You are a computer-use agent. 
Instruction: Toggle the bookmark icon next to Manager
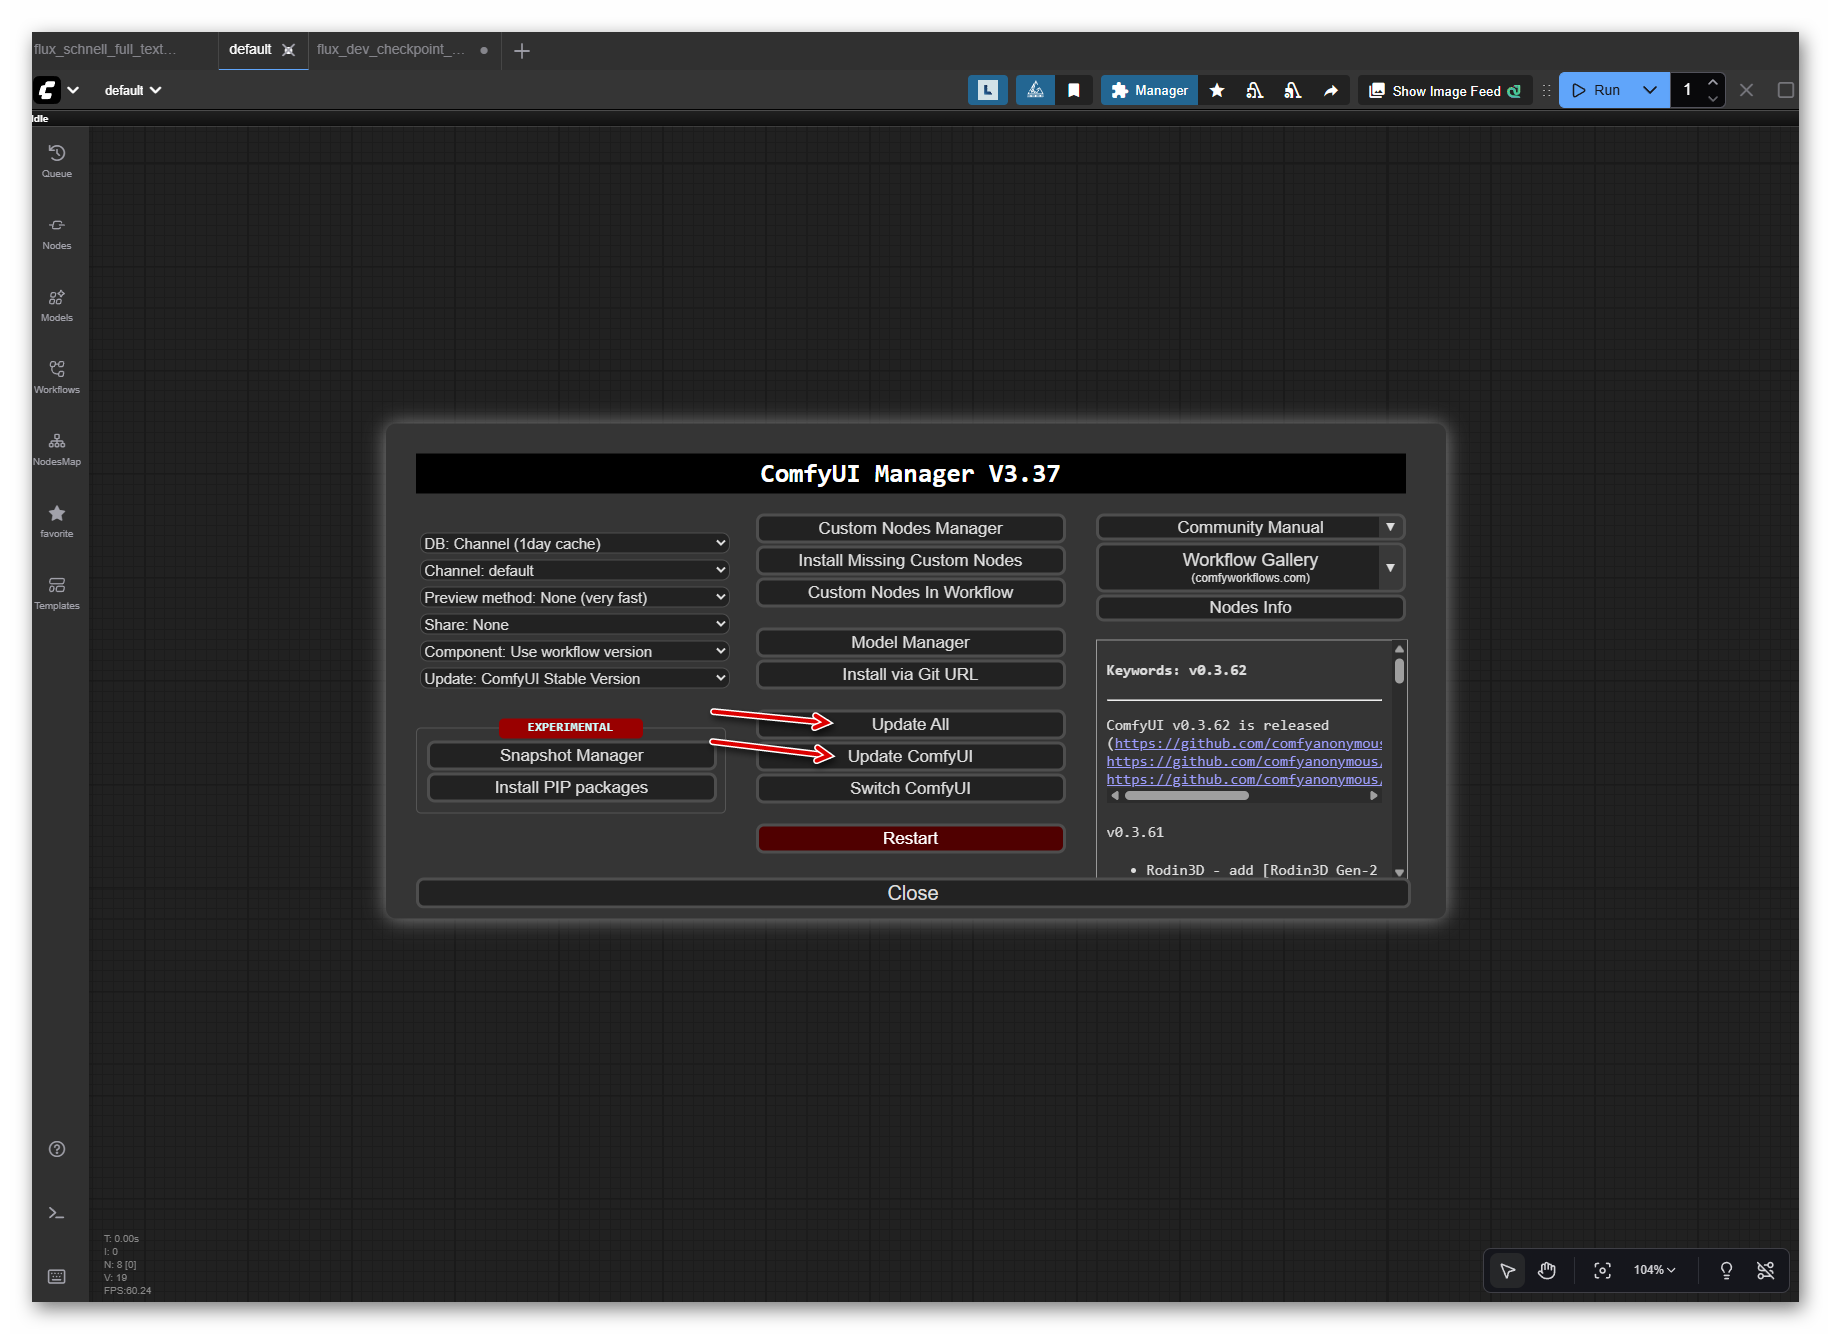click(1074, 90)
